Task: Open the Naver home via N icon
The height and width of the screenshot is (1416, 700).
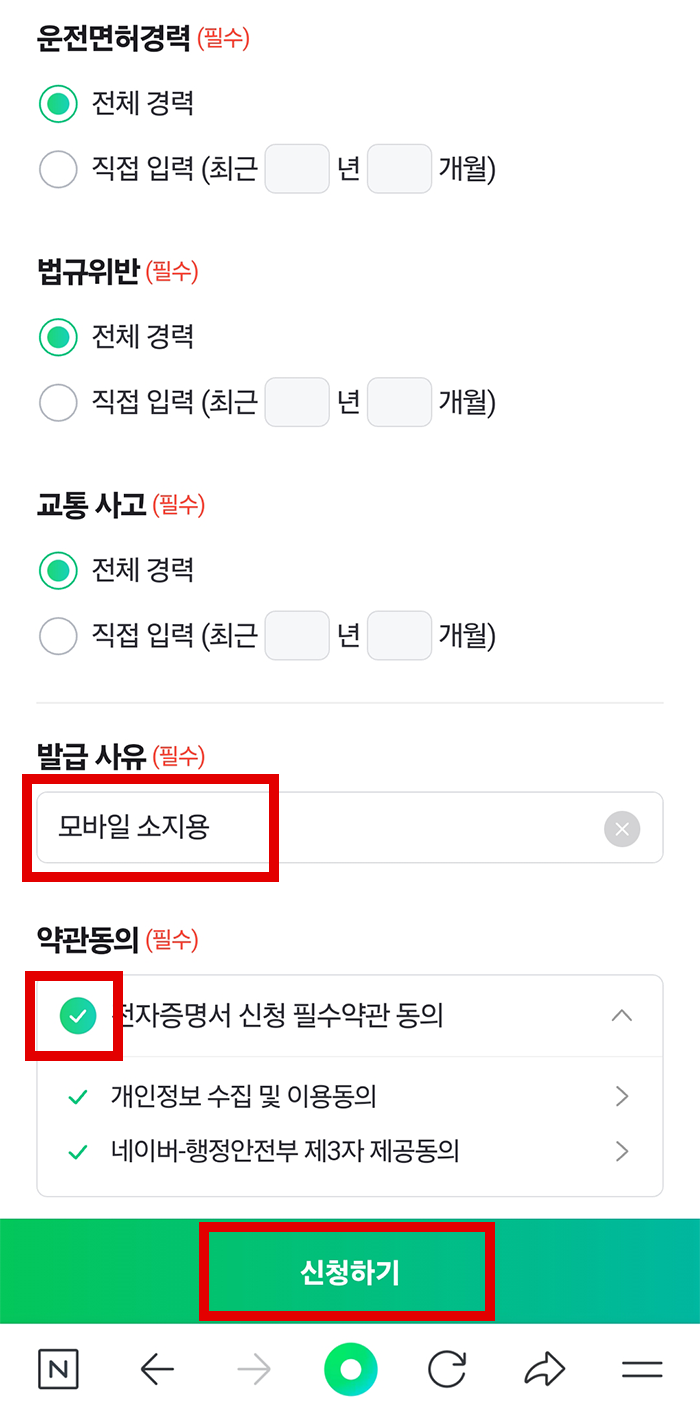Action: coord(58,1369)
